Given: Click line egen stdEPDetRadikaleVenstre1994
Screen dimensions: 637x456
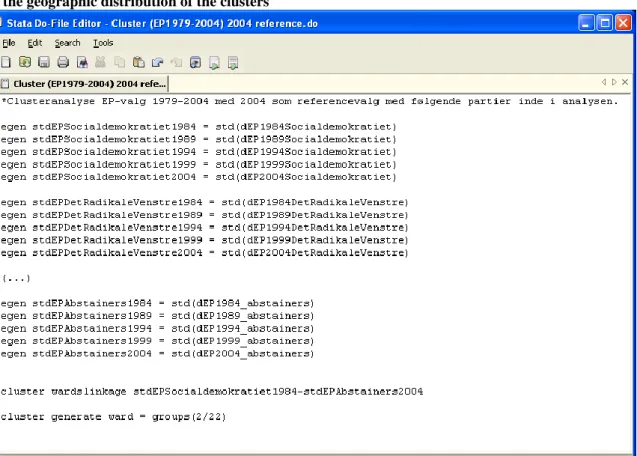Looking at the screenshot, I should click(204, 228).
